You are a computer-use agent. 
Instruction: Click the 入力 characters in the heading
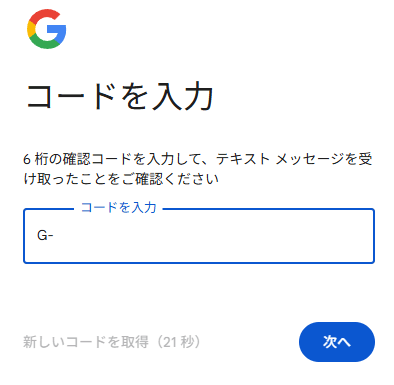[x=182, y=96]
